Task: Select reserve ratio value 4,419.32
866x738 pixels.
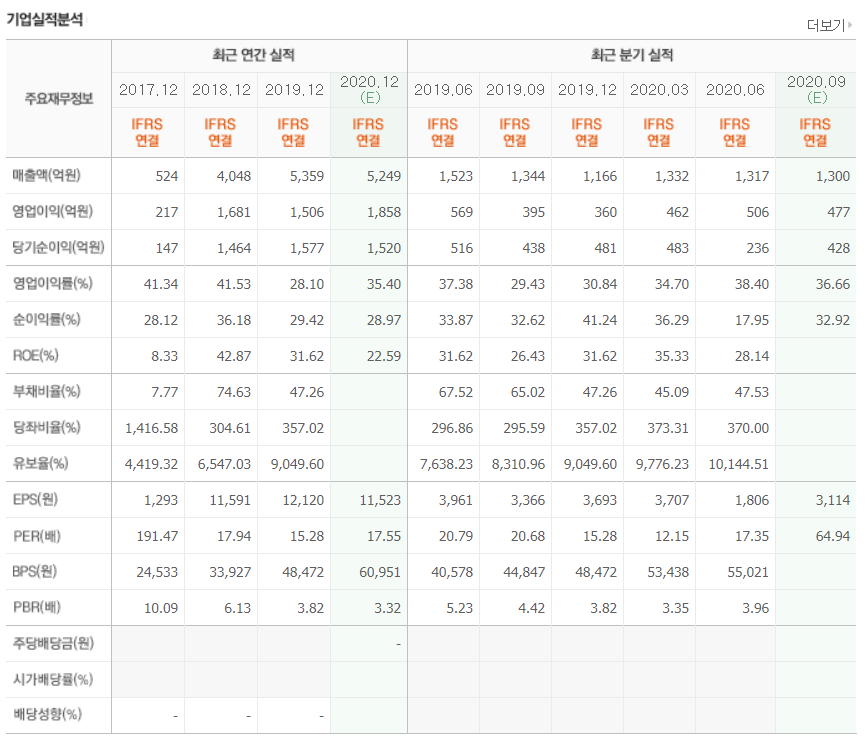Action: (151, 464)
